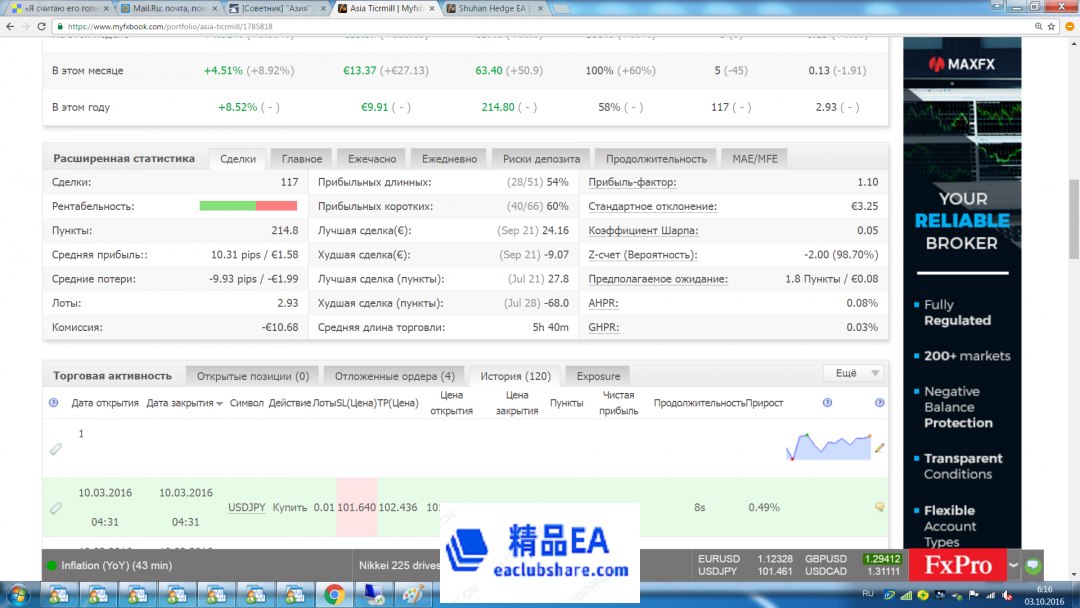Open the Риски депозита tab

[541, 158]
